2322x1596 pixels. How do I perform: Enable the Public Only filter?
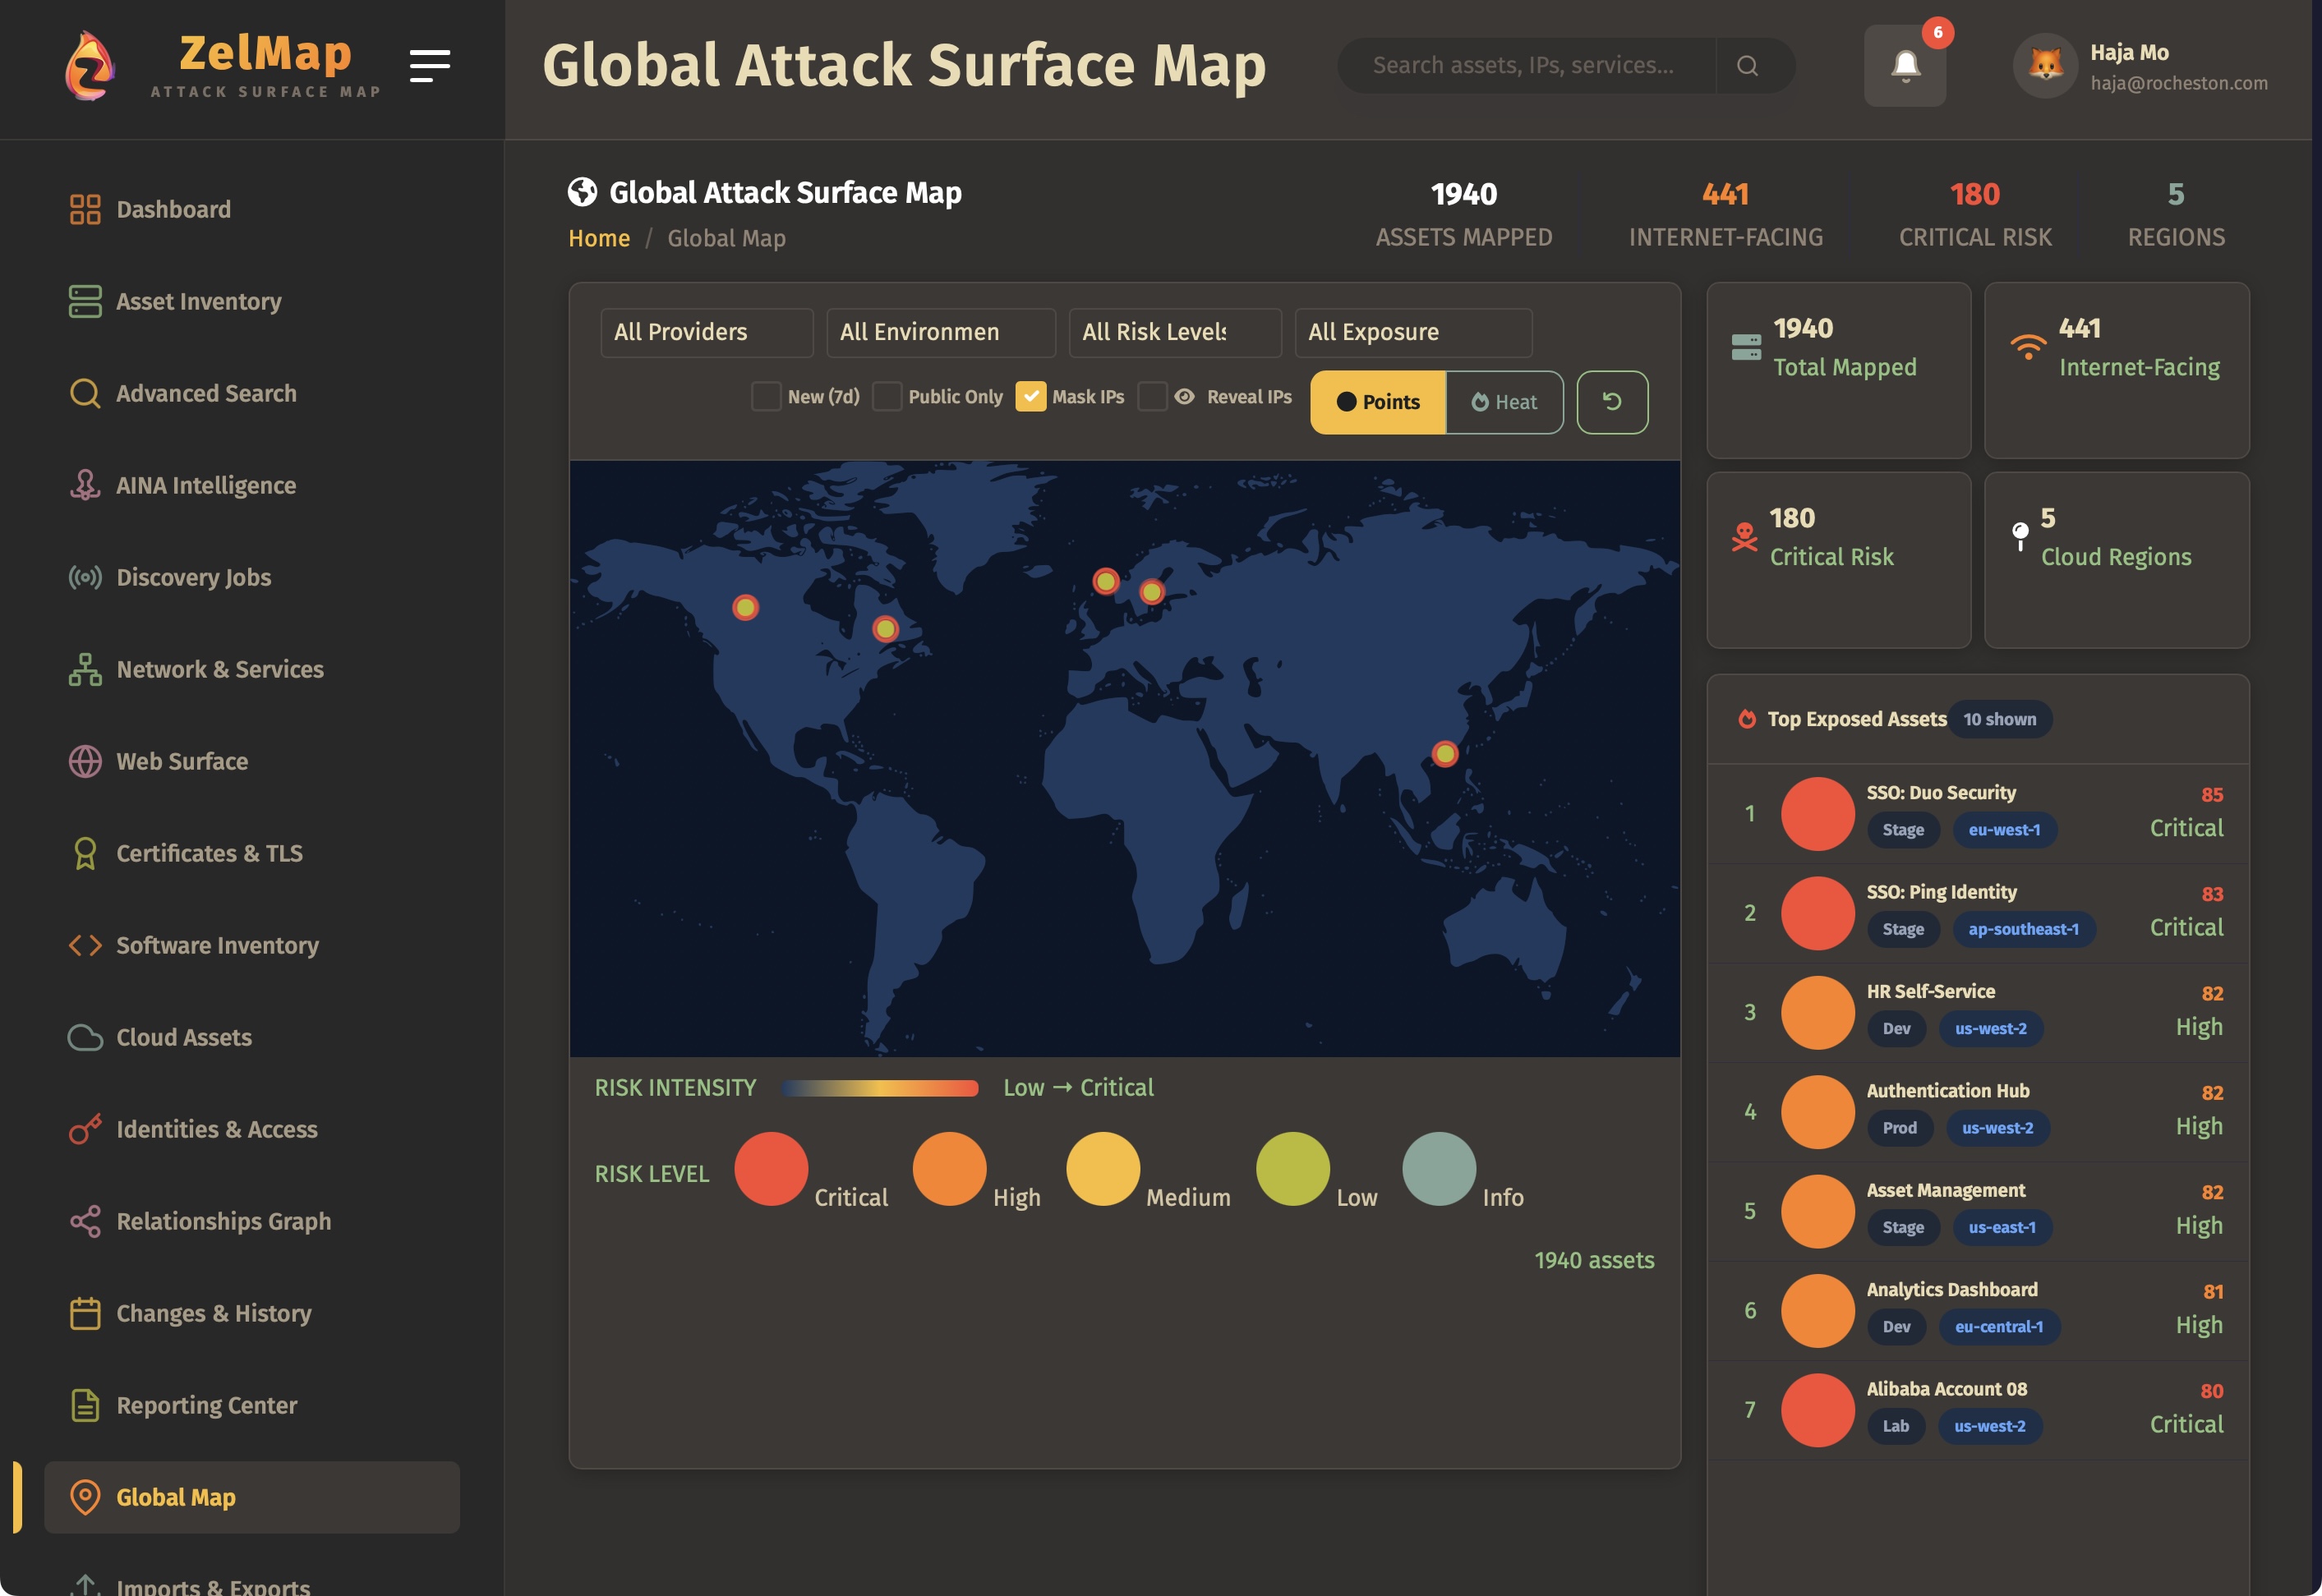pos(886,397)
